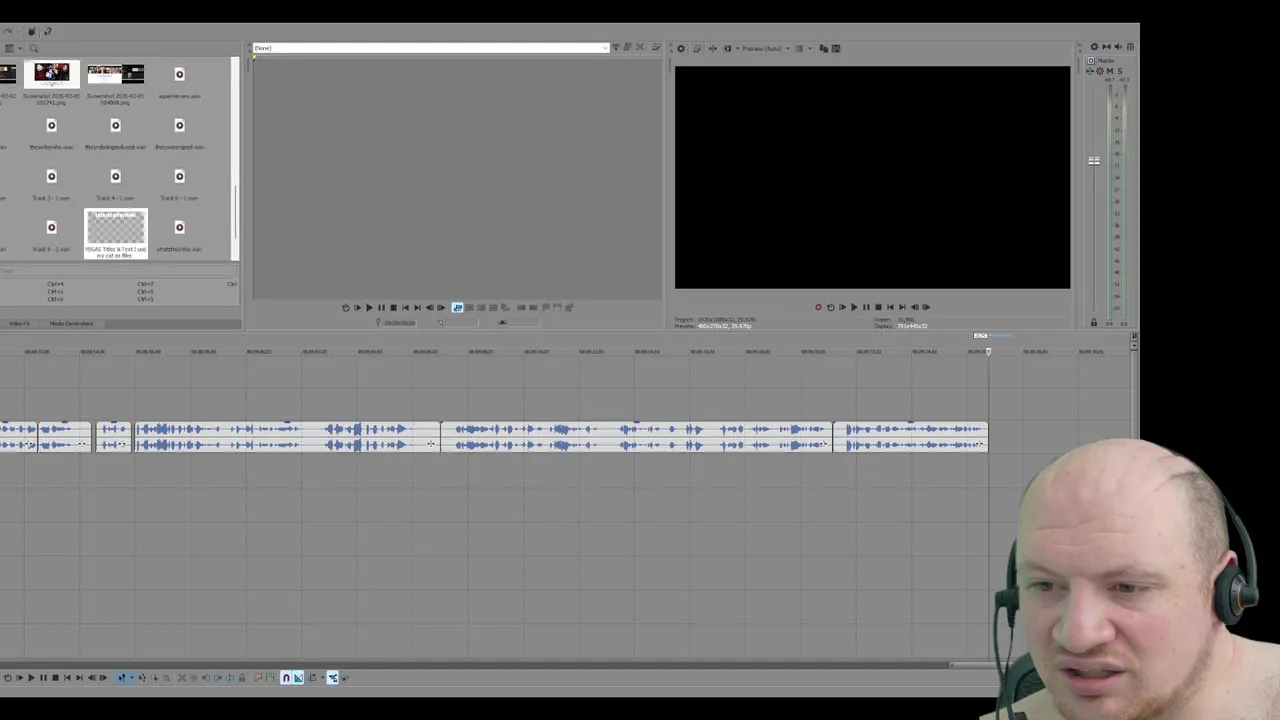
Task: Play timeline from bottom transport bar
Action: coord(31,678)
